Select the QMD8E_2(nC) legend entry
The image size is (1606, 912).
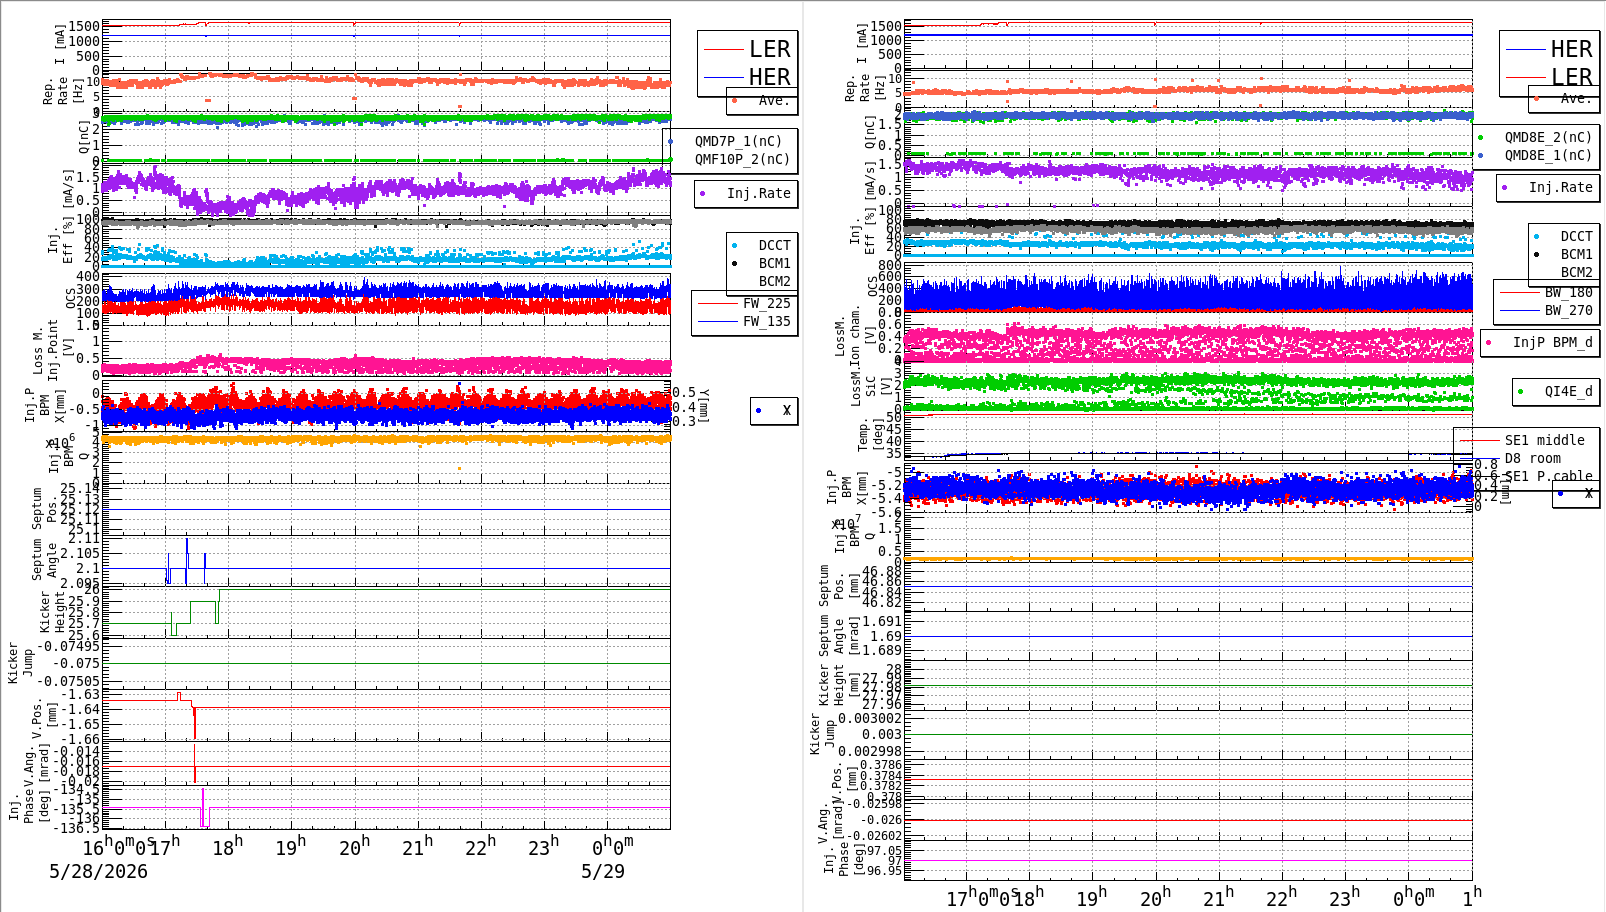pos(1548,137)
